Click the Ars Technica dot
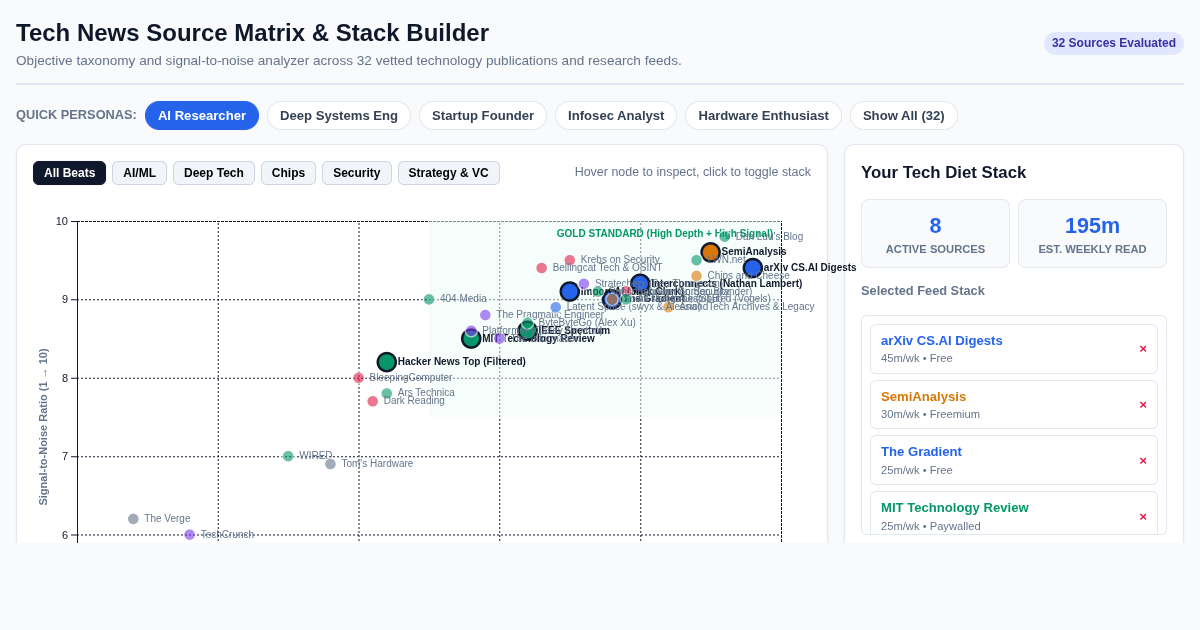 click(x=387, y=393)
